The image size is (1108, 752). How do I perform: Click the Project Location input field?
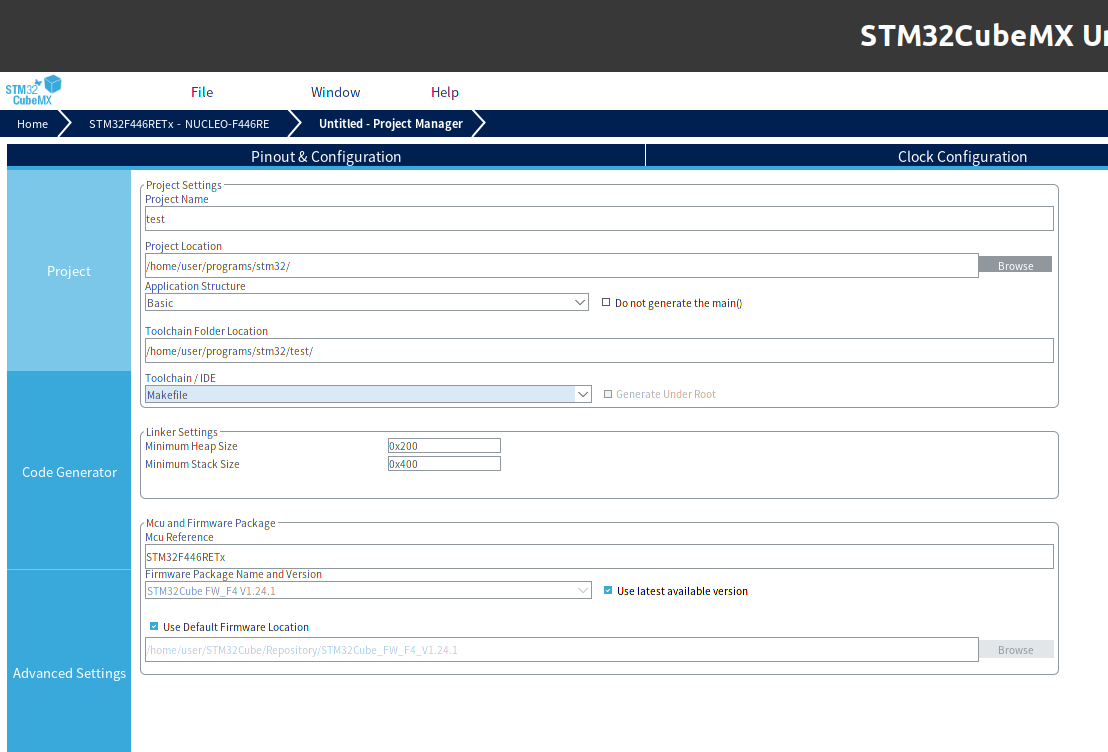coord(562,266)
